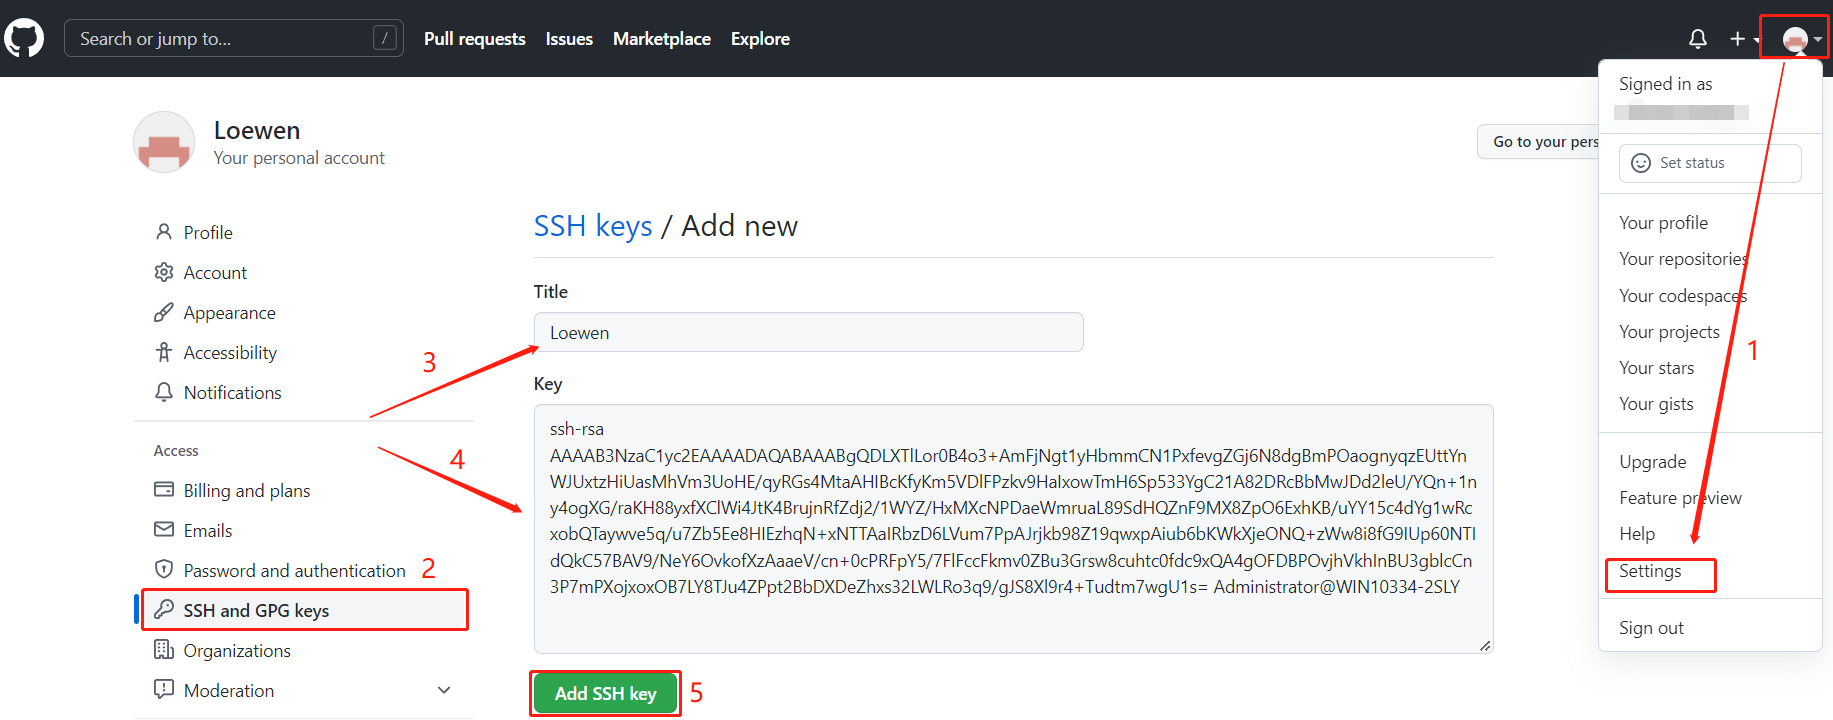Click the Emails envelope icon
Image resolution: width=1833 pixels, height=720 pixels.
tap(164, 529)
